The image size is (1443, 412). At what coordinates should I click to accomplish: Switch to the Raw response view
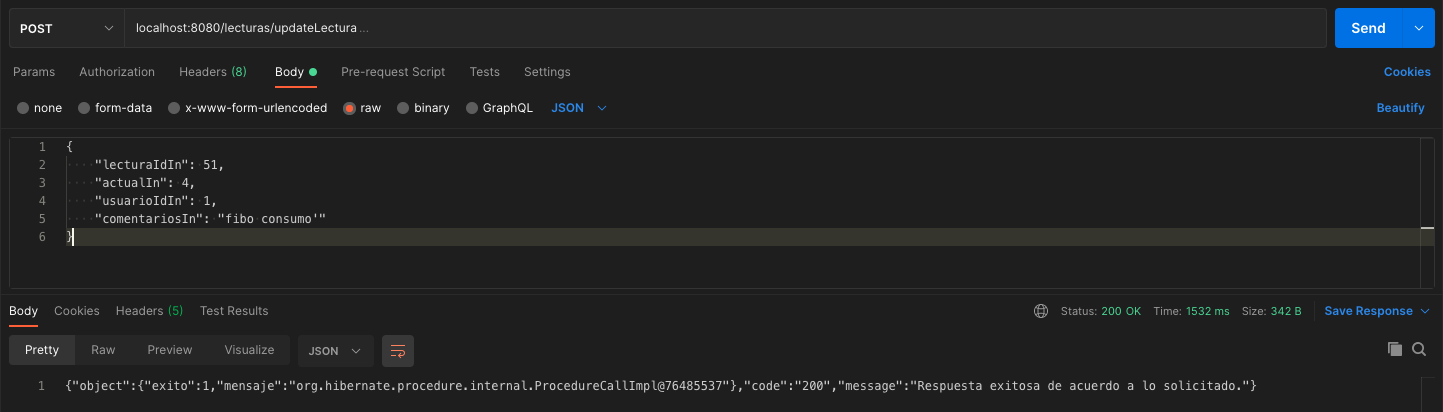(103, 350)
